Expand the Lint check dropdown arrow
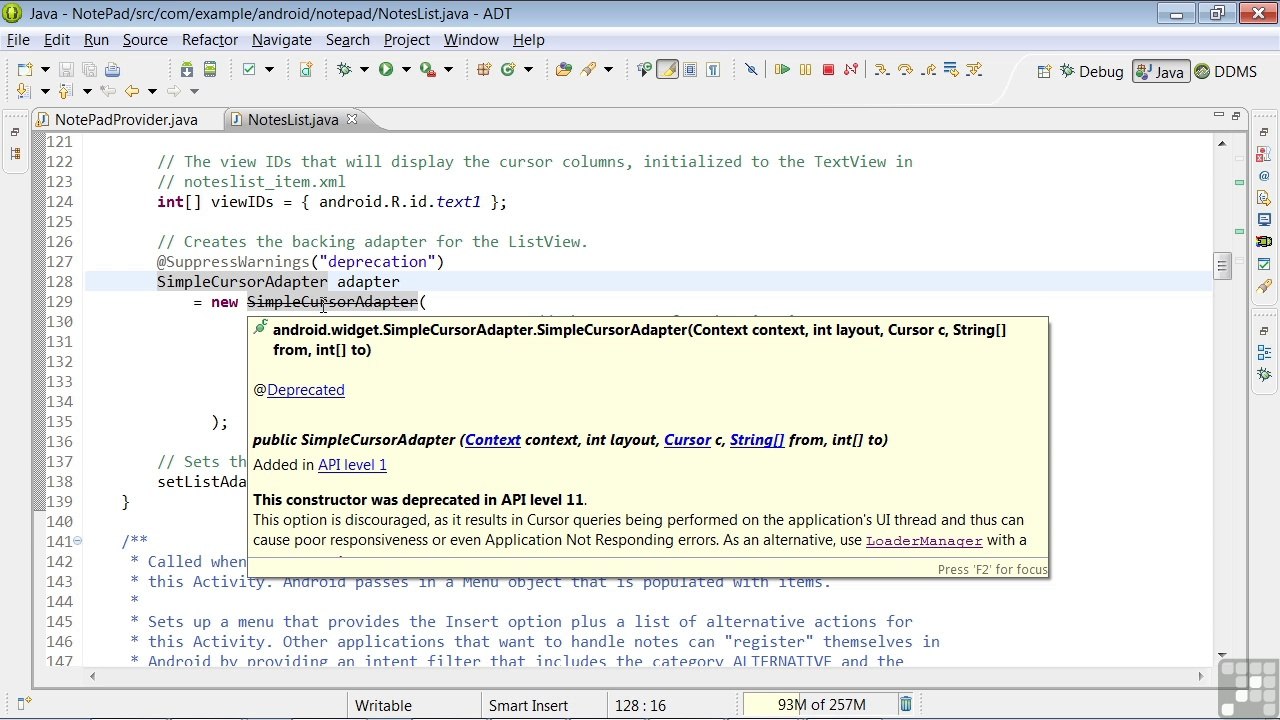The image size is (1280, 720). pos(270,69)
